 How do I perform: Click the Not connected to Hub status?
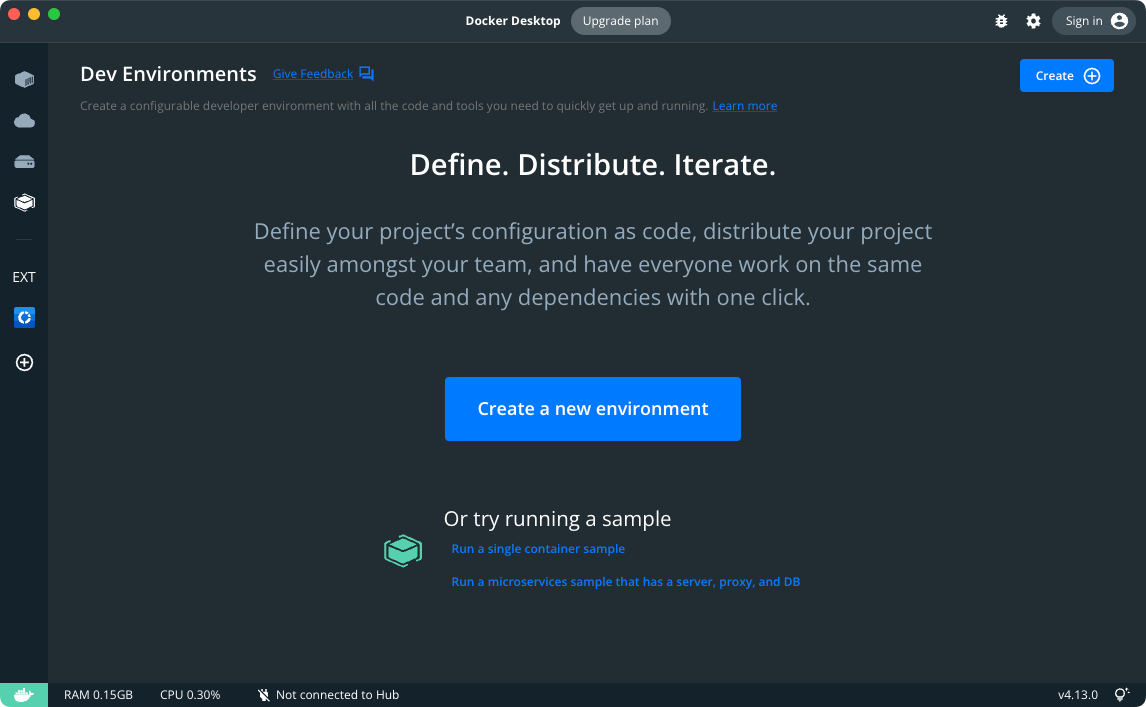pyautogui.click(x=328, y=695)
